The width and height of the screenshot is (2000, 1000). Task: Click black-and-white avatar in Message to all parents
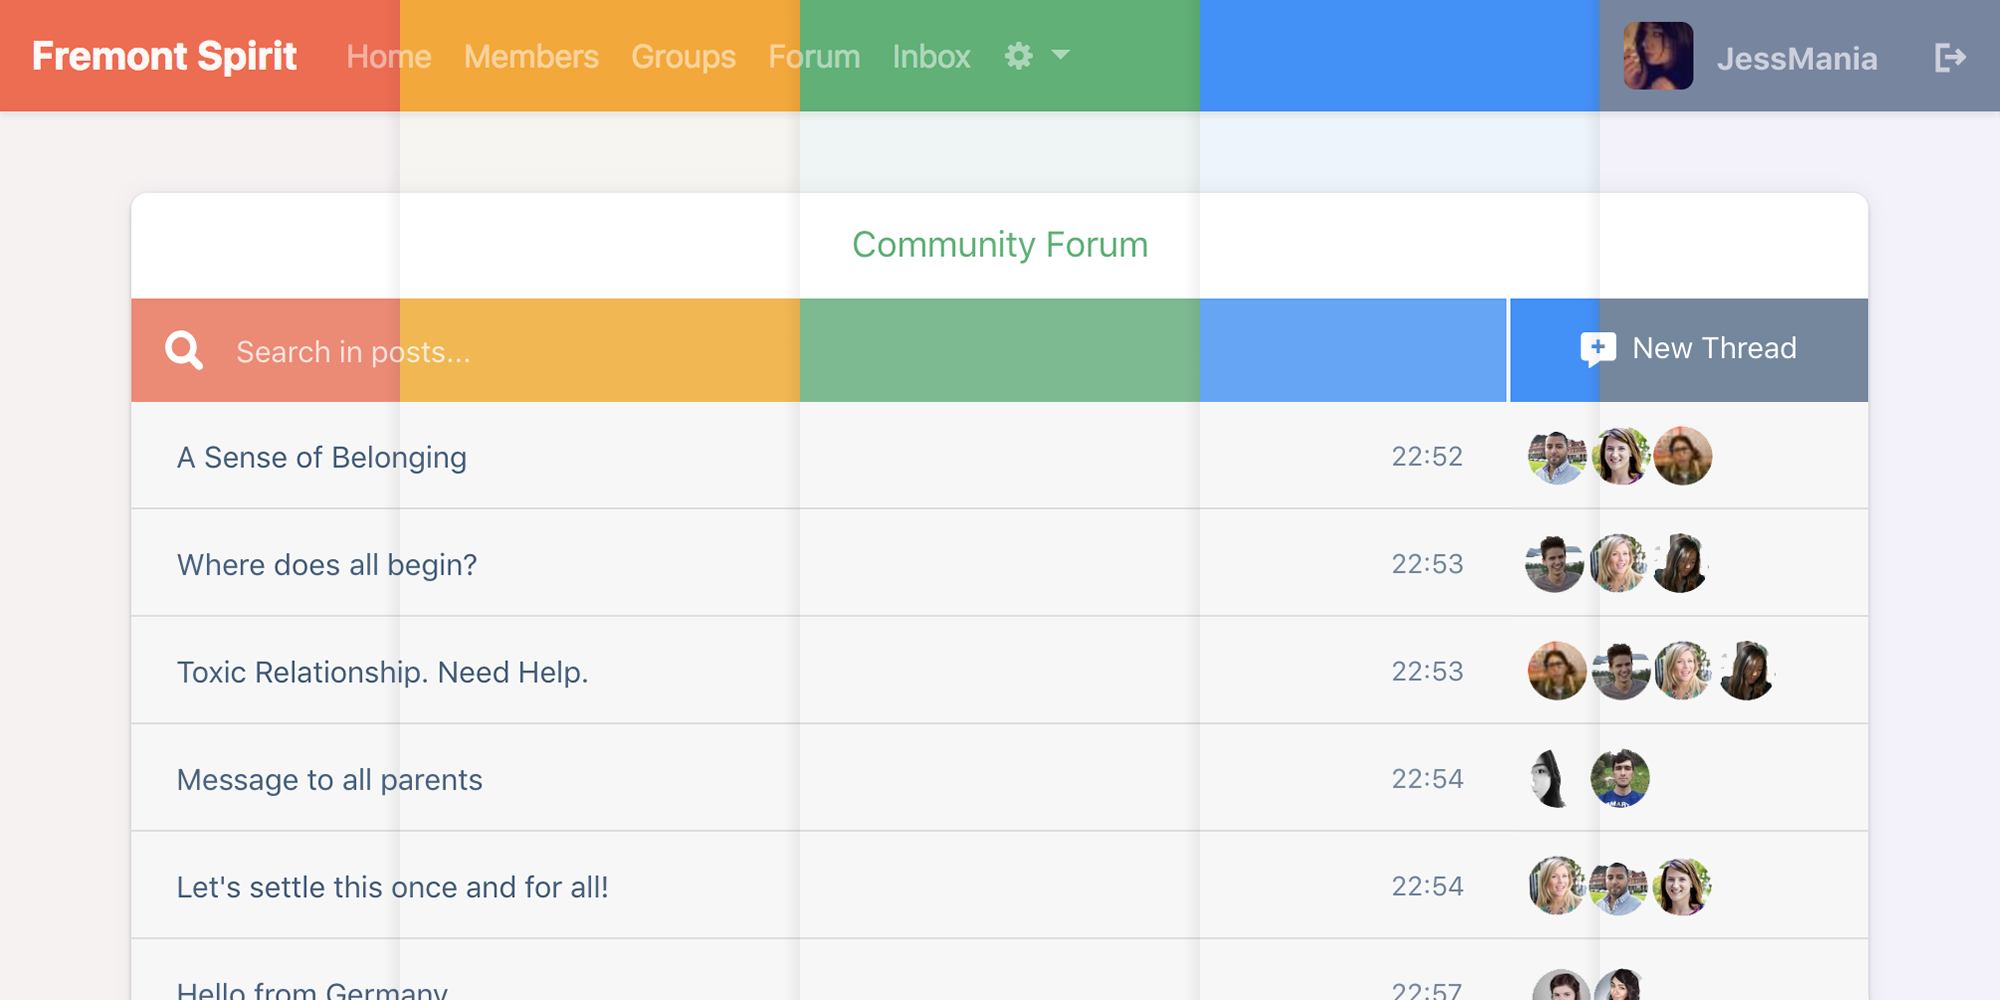[x=1551, y=778]
